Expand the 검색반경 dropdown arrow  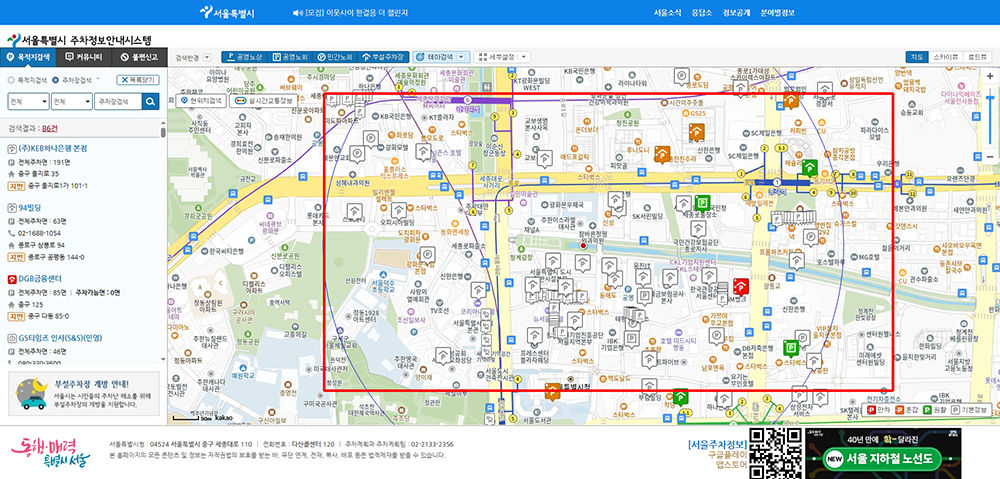pos(207,57)
